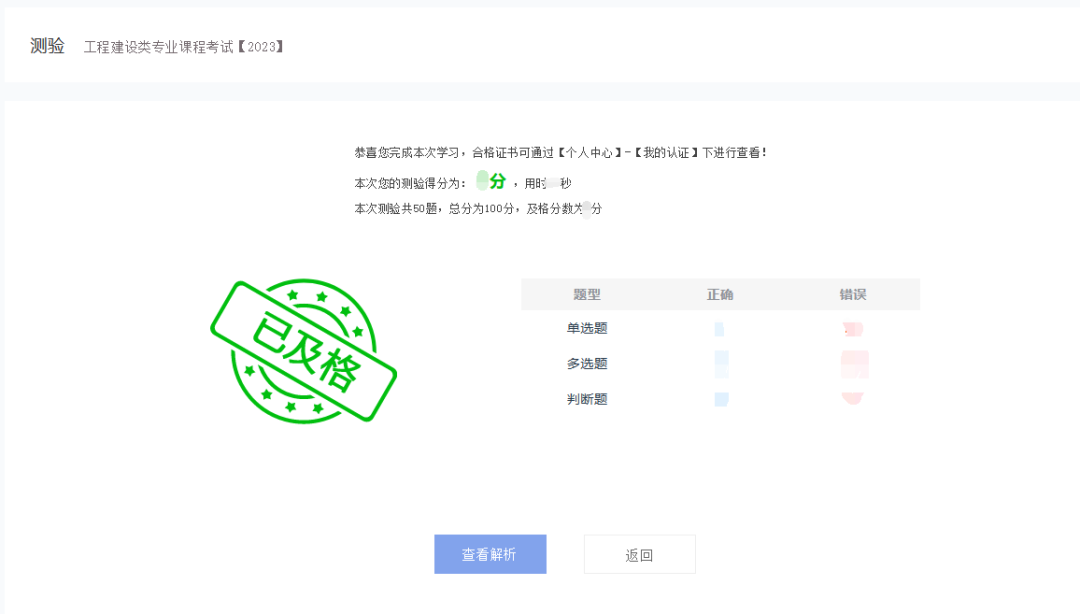Click the 查看解析 button

coord(490,554)
